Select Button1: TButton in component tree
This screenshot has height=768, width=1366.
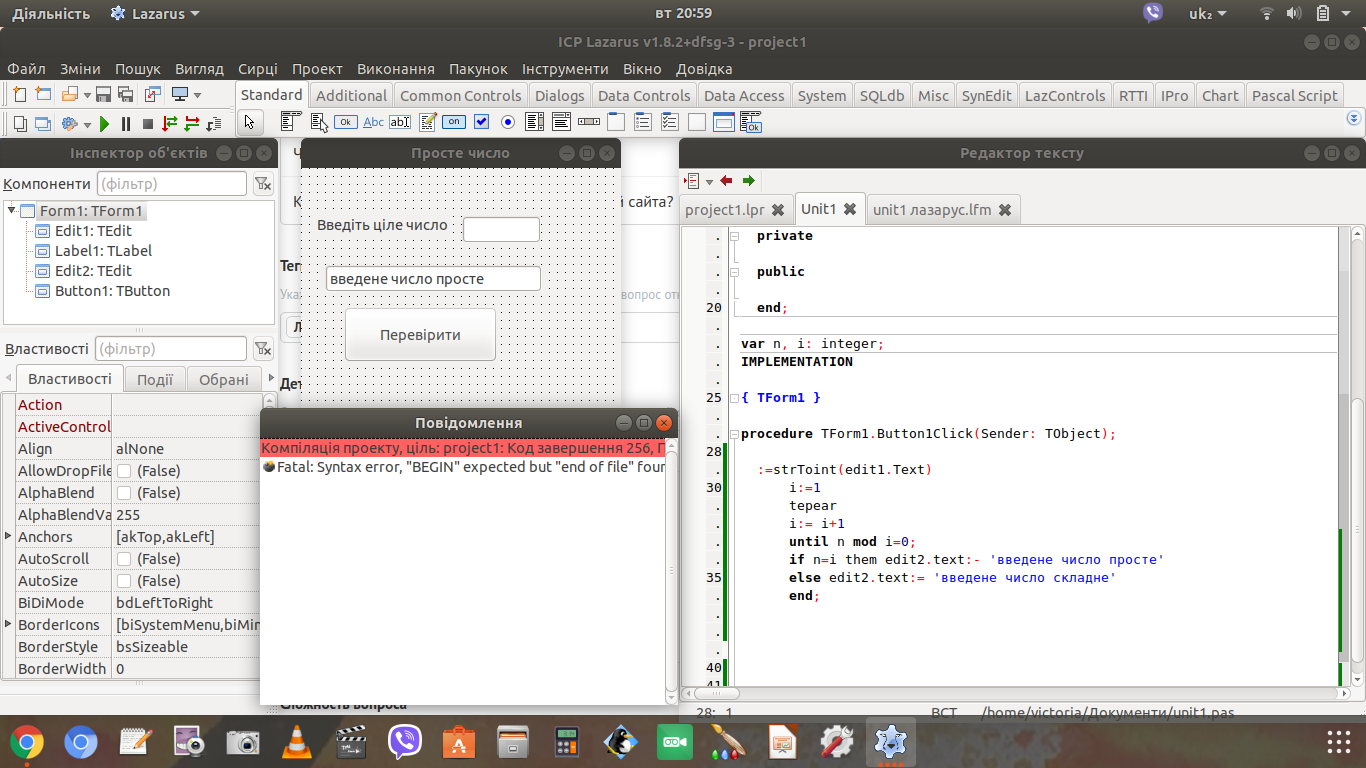(x=112, y=291)
